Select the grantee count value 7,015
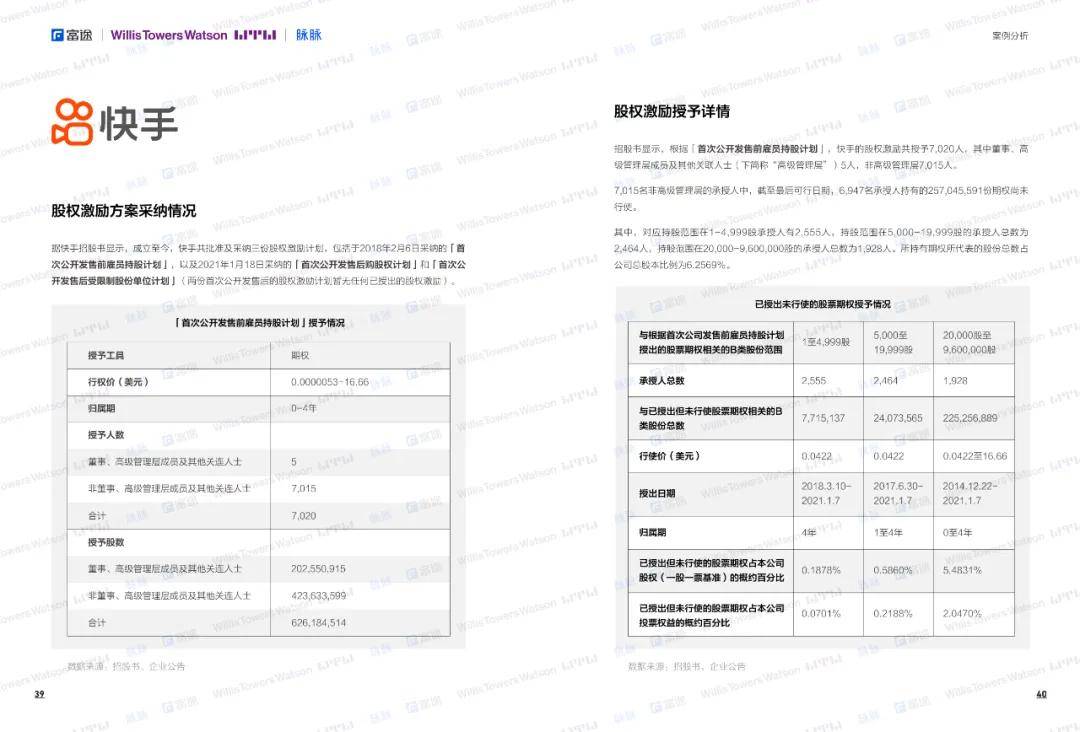The height and width of the screenshot is (732, 1080). (304, 488)
